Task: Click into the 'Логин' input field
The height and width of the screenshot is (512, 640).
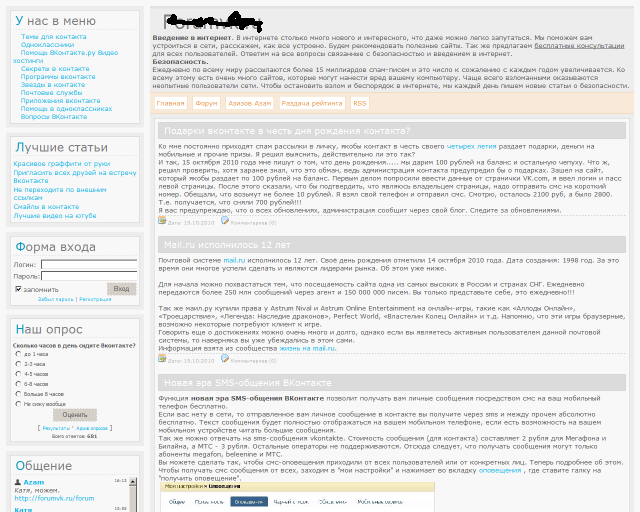Action: click(x=89, y=264)
